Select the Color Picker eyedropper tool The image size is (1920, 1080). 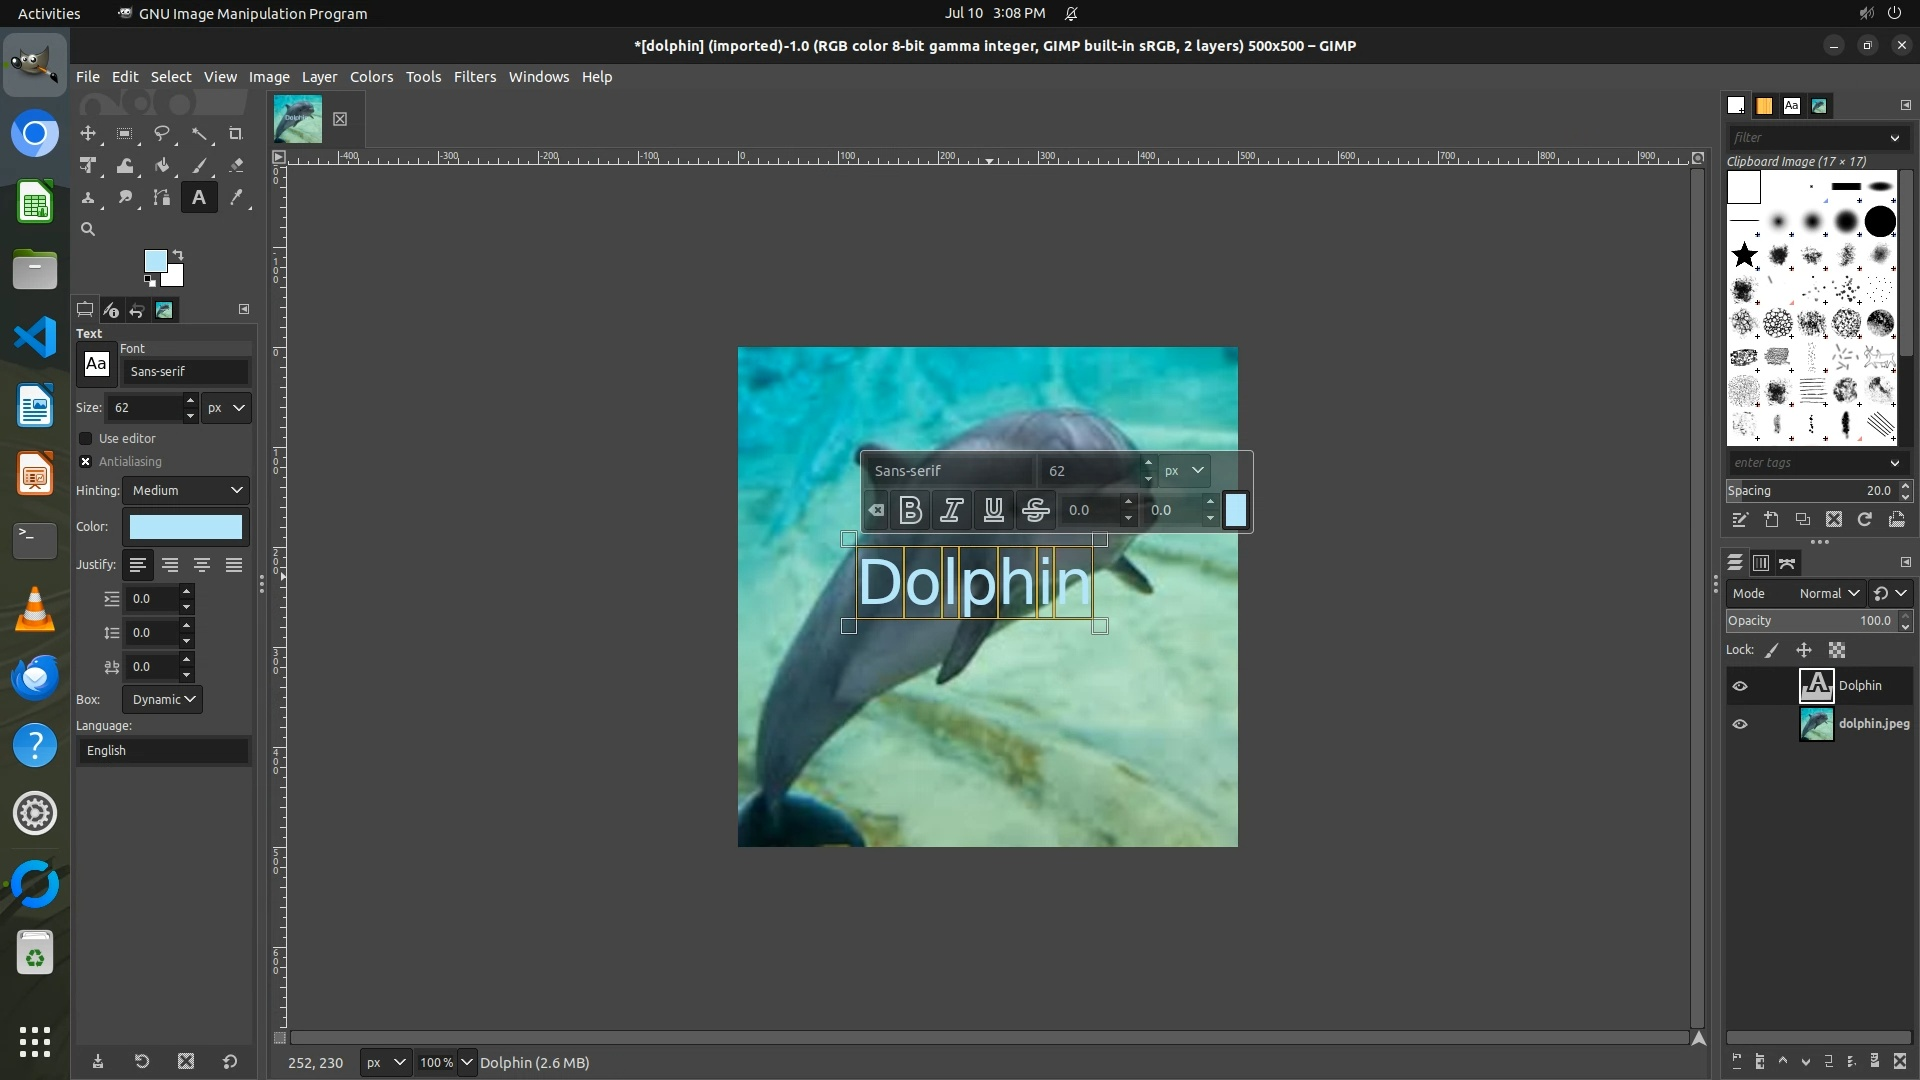click(x=236, y=198)
